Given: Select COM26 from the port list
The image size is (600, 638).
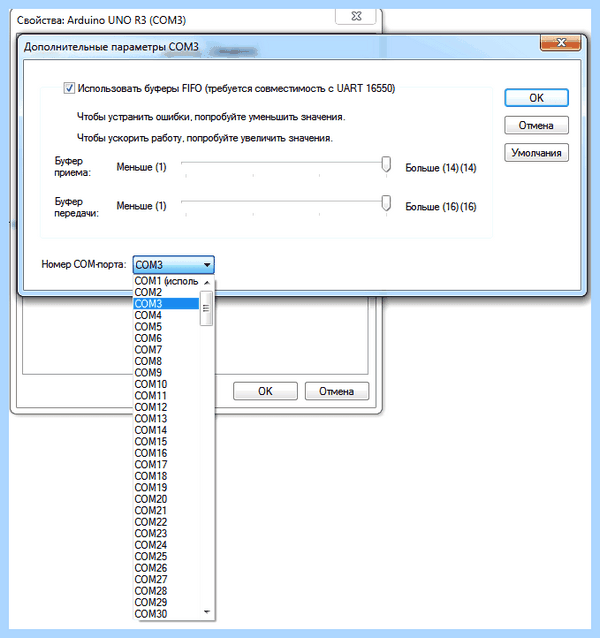Looking at the screenshot, I should [x=166, y=568].
